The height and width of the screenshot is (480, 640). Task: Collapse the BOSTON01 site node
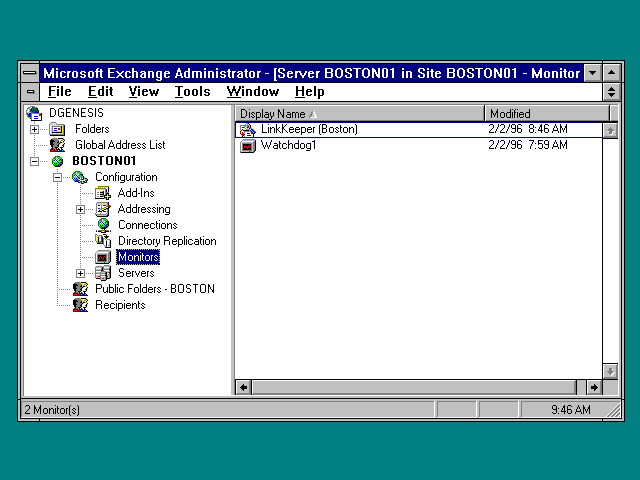click(35, 162)
